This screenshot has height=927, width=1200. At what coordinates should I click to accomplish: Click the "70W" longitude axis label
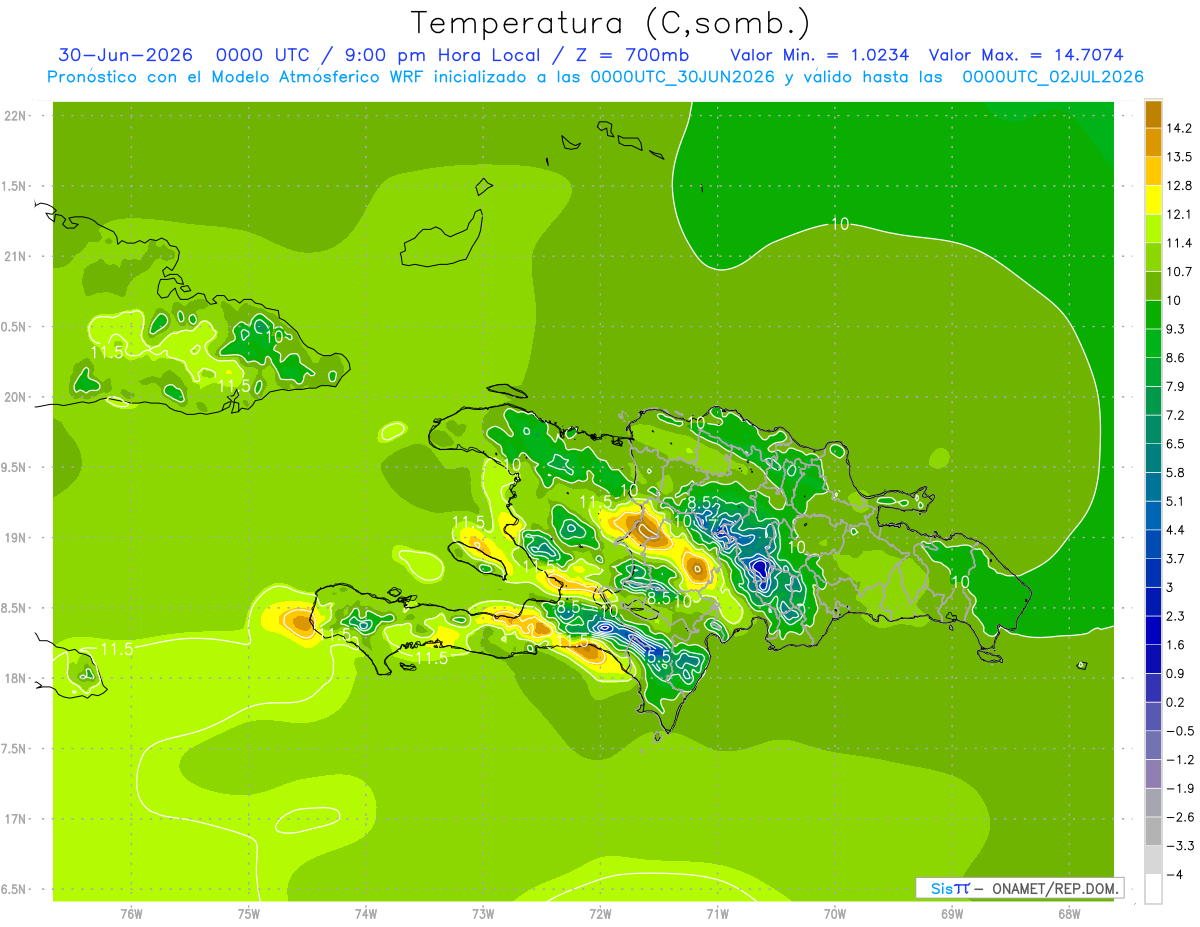tap(835, 914)
